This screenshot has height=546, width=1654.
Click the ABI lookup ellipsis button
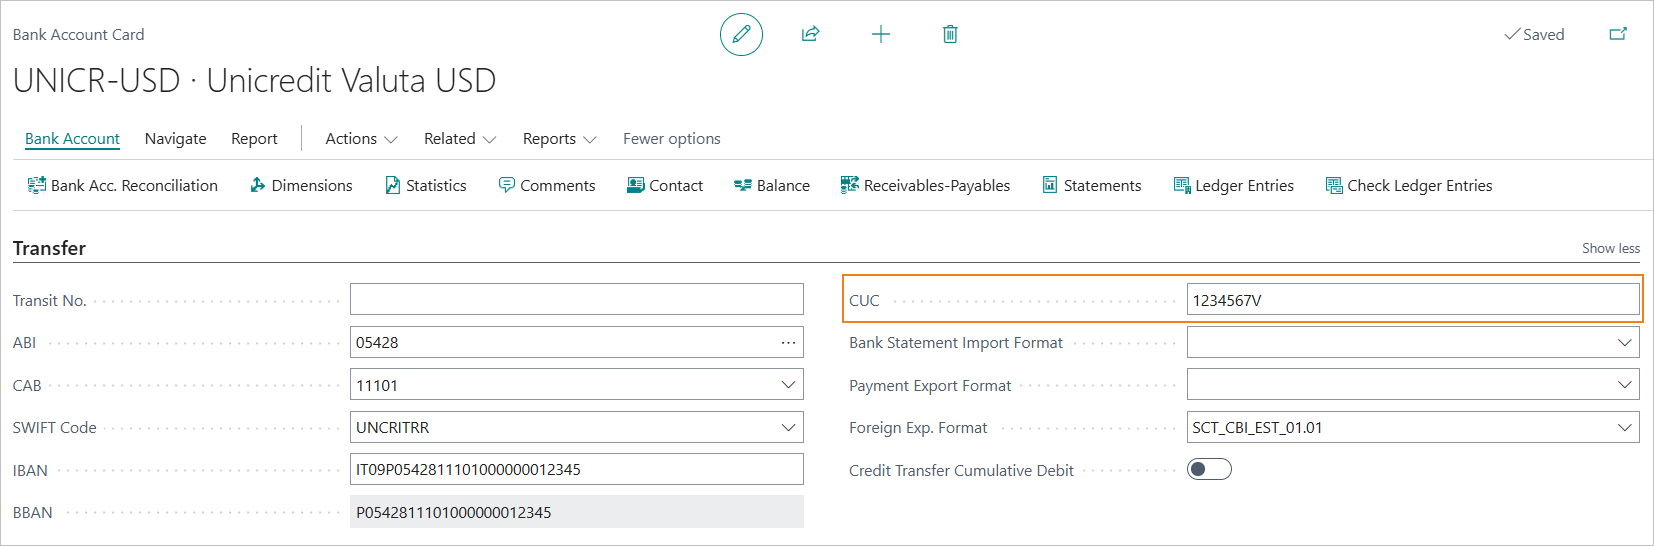(789, 342)
